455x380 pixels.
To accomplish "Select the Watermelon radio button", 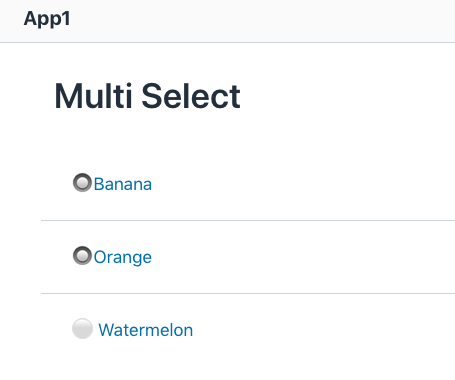I will coord(82,329).
